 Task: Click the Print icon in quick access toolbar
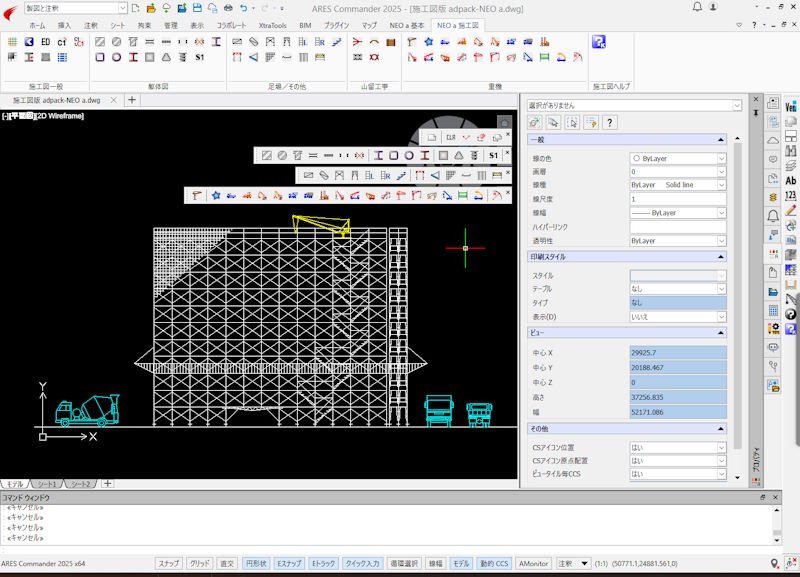pos(228,8)
